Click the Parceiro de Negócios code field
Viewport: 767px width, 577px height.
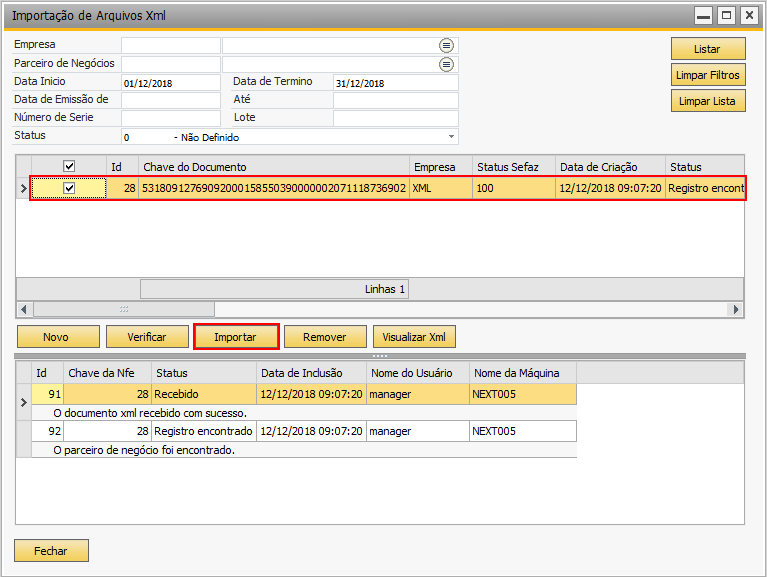[x=171, y=64]
